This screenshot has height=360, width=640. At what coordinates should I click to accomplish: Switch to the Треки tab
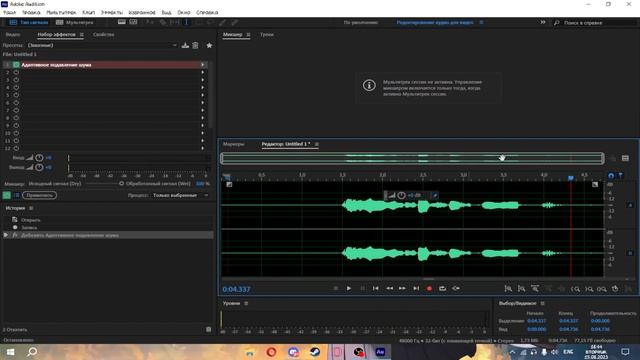coord(267,35)
